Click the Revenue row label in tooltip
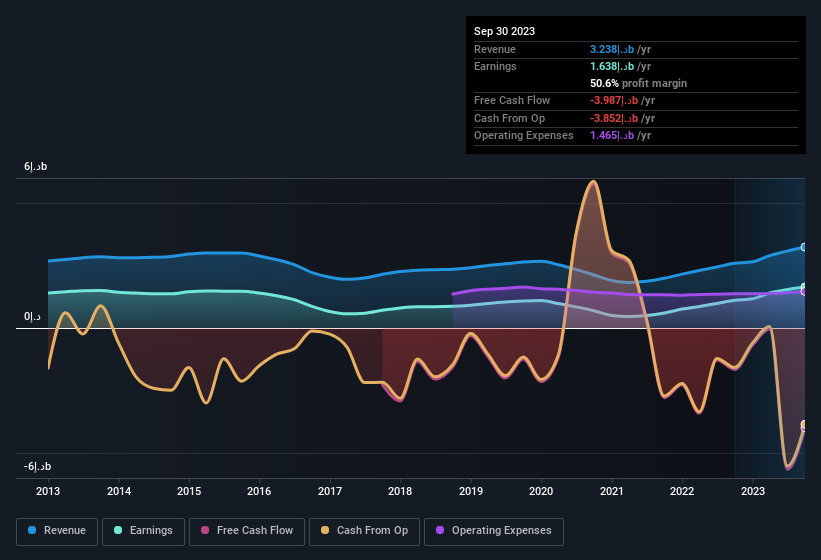The width and height of the screenshot is (821, 560). 495,49
